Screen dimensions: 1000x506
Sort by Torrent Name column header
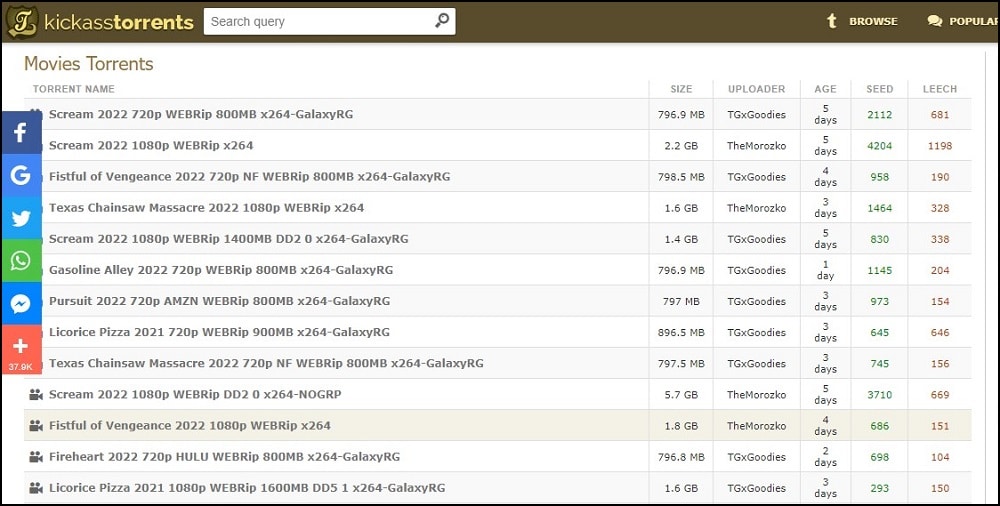[x=73, y=89]
